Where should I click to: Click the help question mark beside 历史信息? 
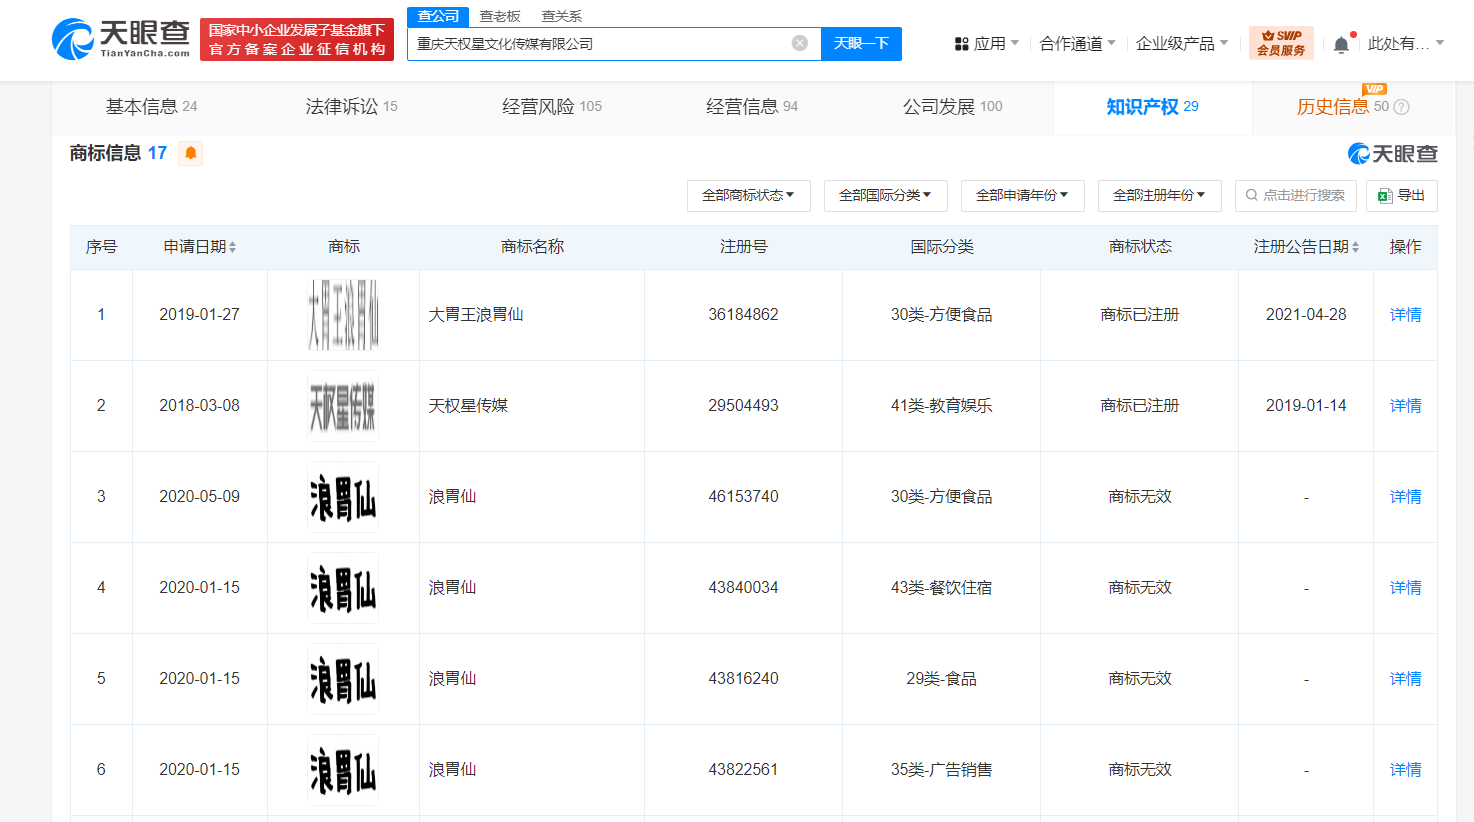1402,107
